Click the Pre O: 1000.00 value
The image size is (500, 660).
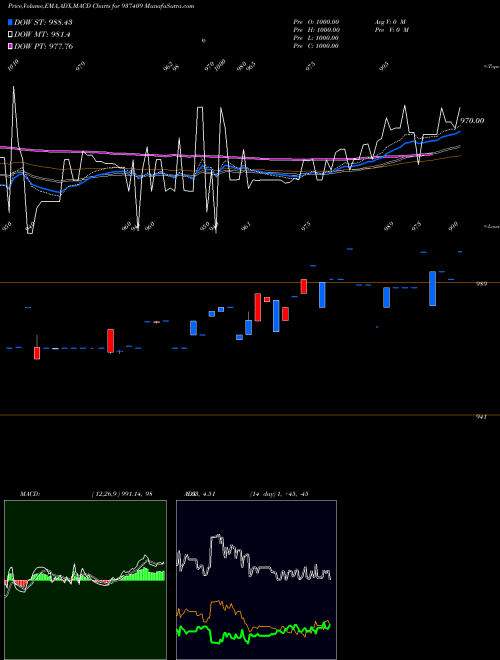coord(316,21)
